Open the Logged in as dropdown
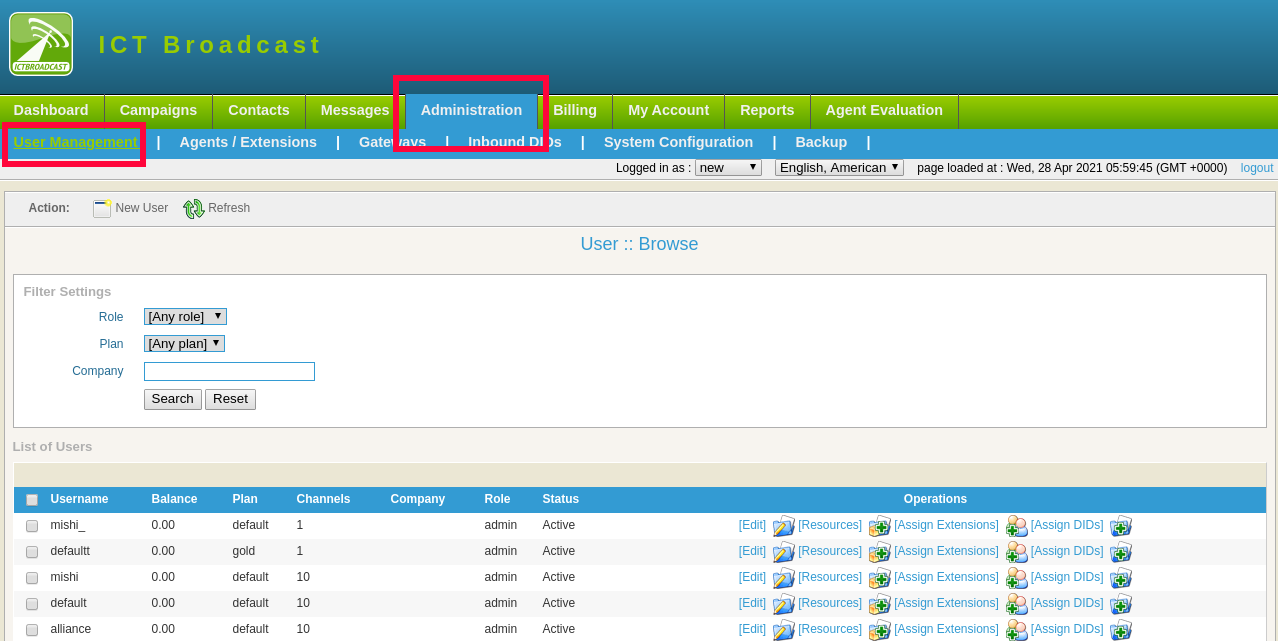This screenshot has width=1278, height=641. pyautogui.click(x=728, y=168)
